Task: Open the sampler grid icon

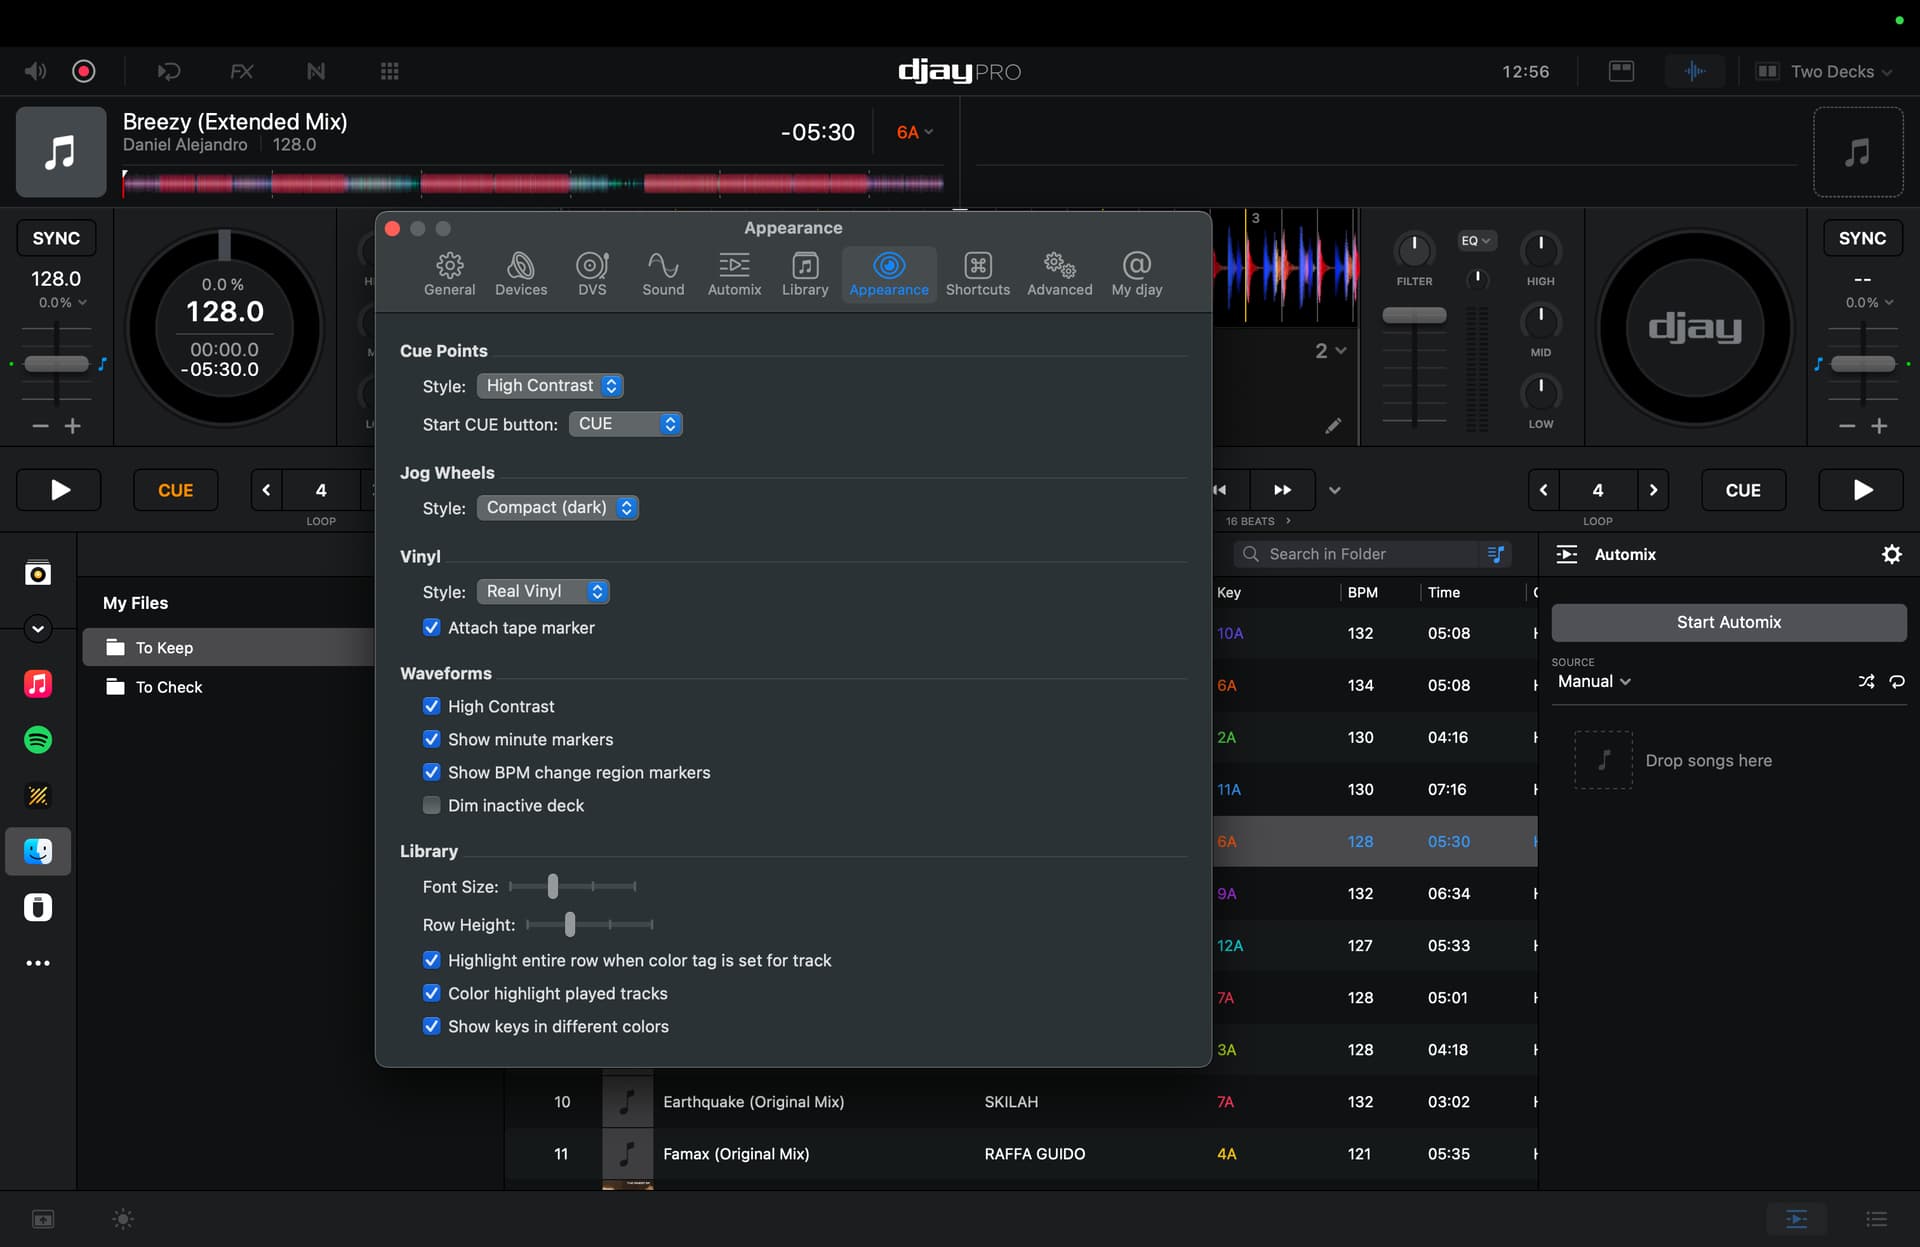Action: point(389,71)
